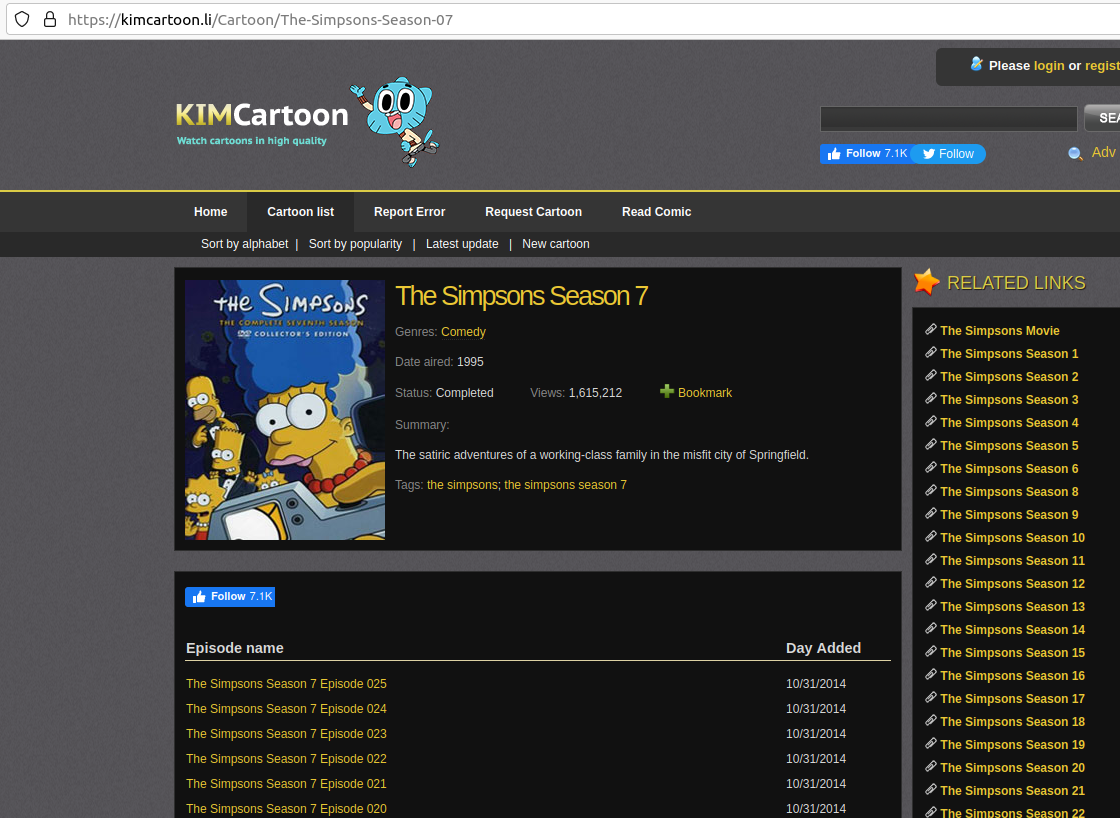Click the header Facebook Follow 7.1K button
Image resolution: width=1120 pixels, height=818 pixels.
coord(865,154)
